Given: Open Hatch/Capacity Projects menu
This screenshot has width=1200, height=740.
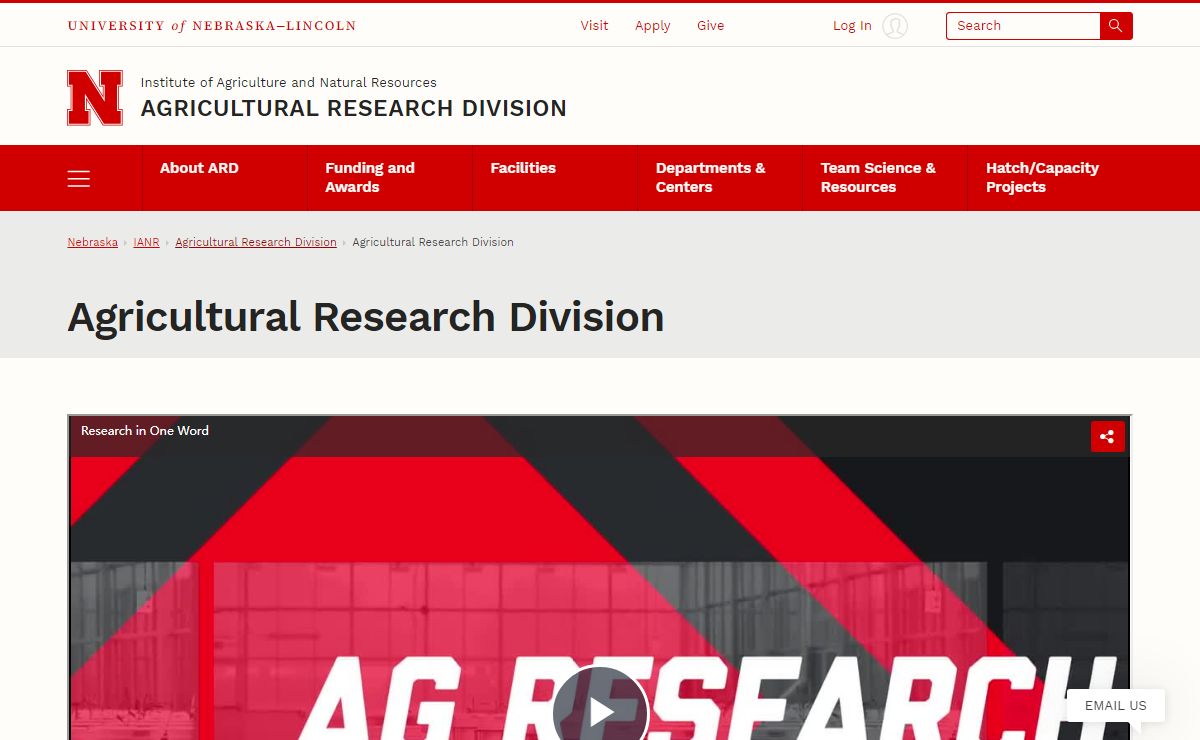Looking at the screenshot, I should click(1042, 177).
